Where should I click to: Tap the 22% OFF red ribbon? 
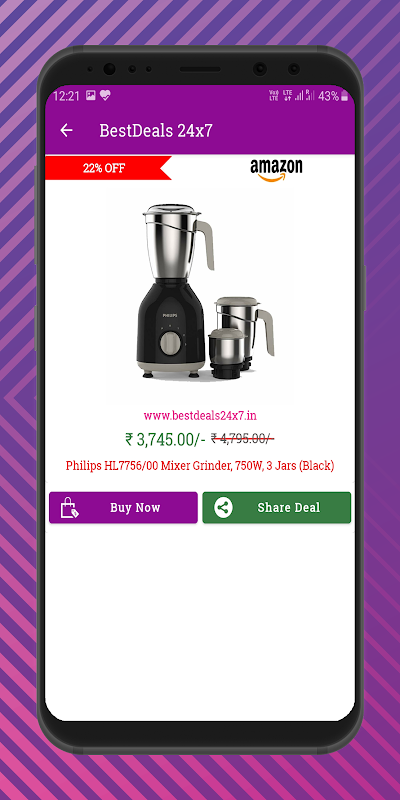click(108, 168)
